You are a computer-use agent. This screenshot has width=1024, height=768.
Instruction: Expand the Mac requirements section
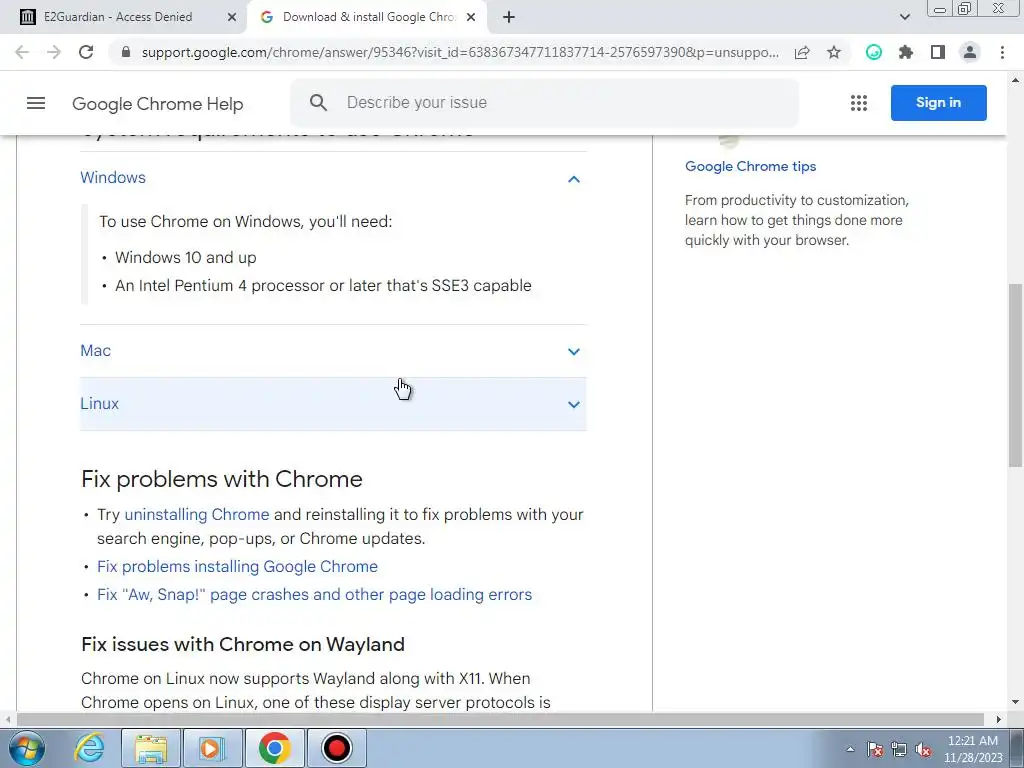[573, 351]
